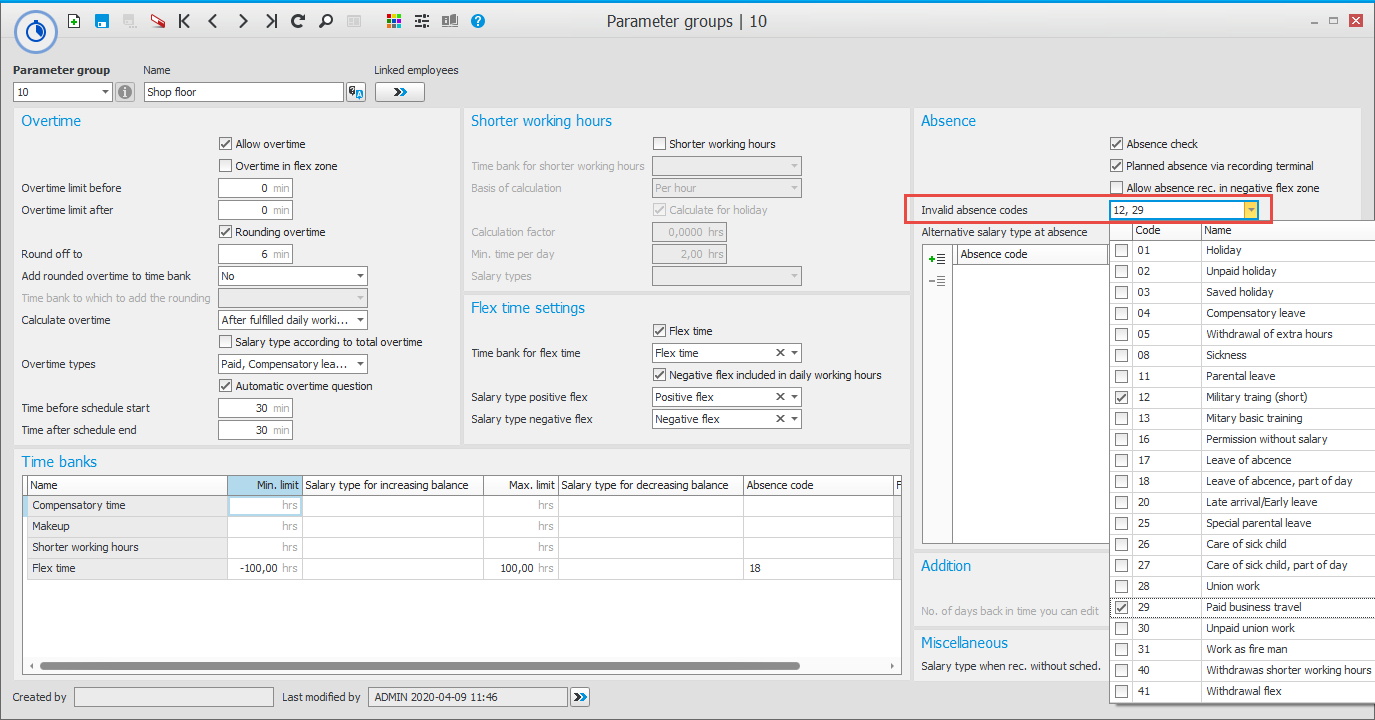Save using the blue disk icon
Screen dimensions: 1375x720
click(x=102, y=21)
